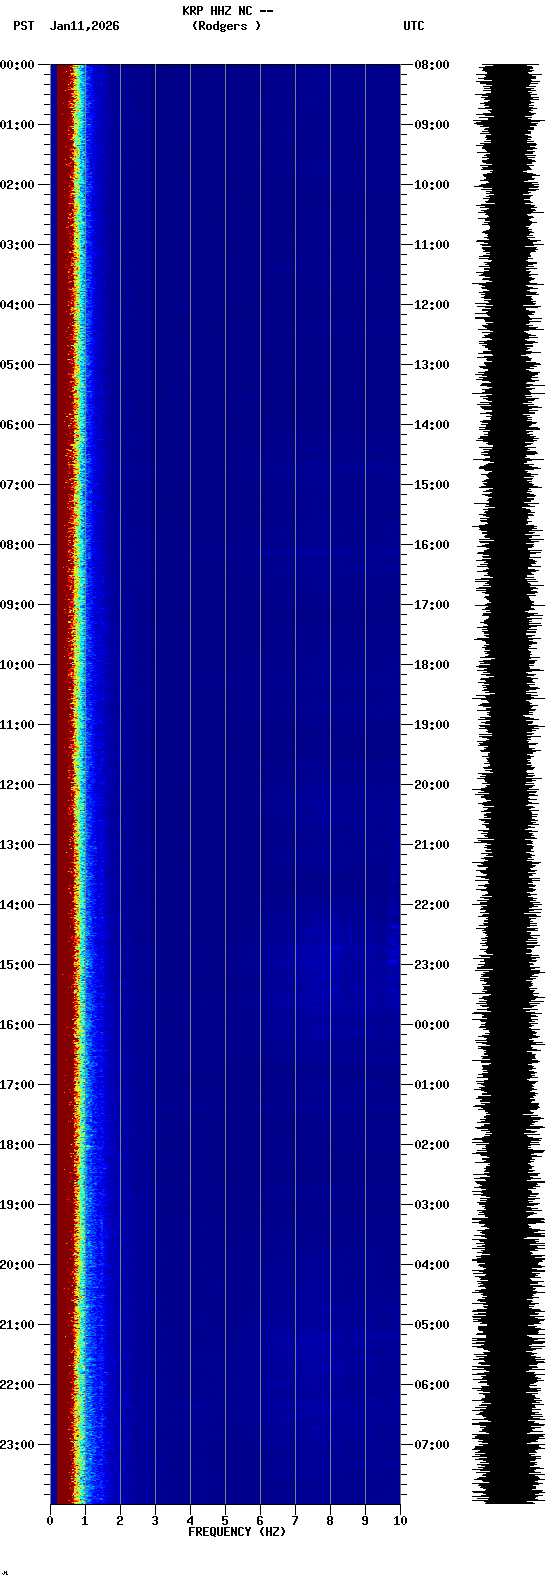Click the 12:00 PST time label
This screenshot has height=1584, width=552.
tap(17, 785)
